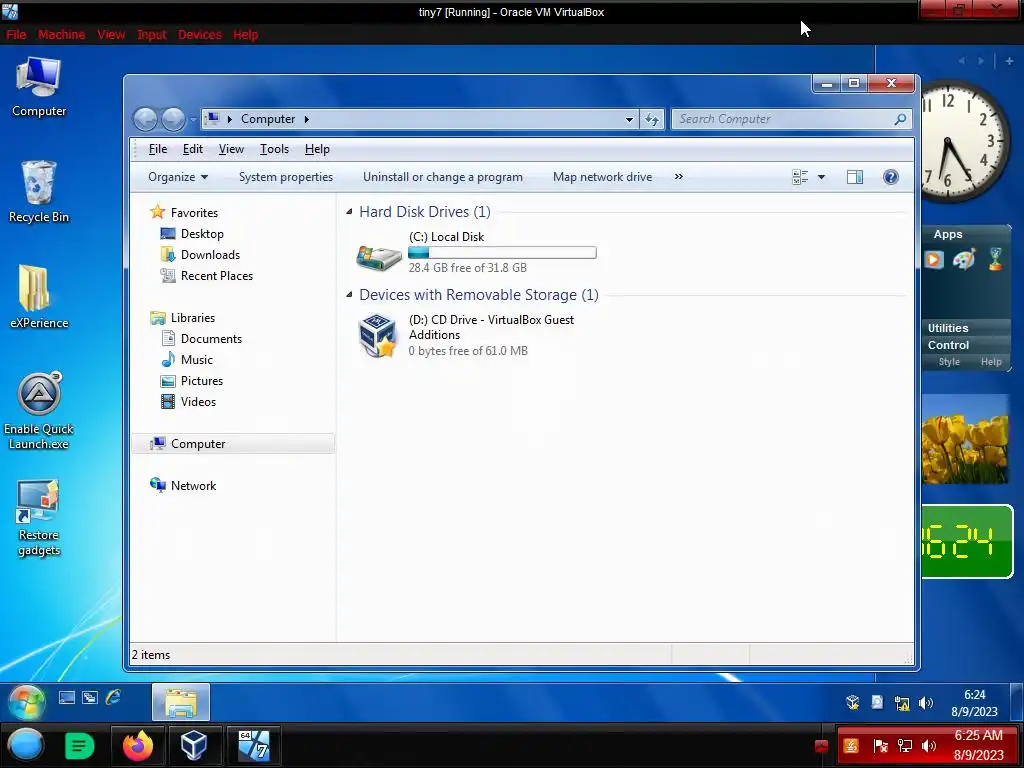The image size is (1024, 768).
Task: Click the paint palette icon in Apps gadget
Action: click(964, 259)
